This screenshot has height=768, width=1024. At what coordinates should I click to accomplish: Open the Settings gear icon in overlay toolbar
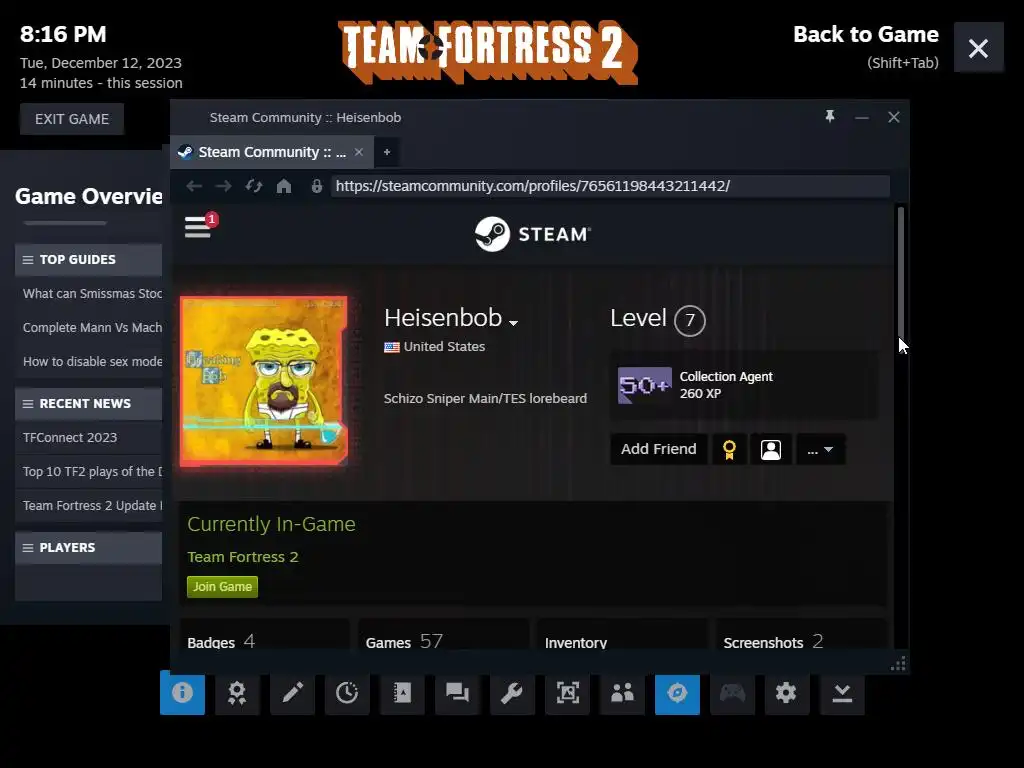point(786,693)
